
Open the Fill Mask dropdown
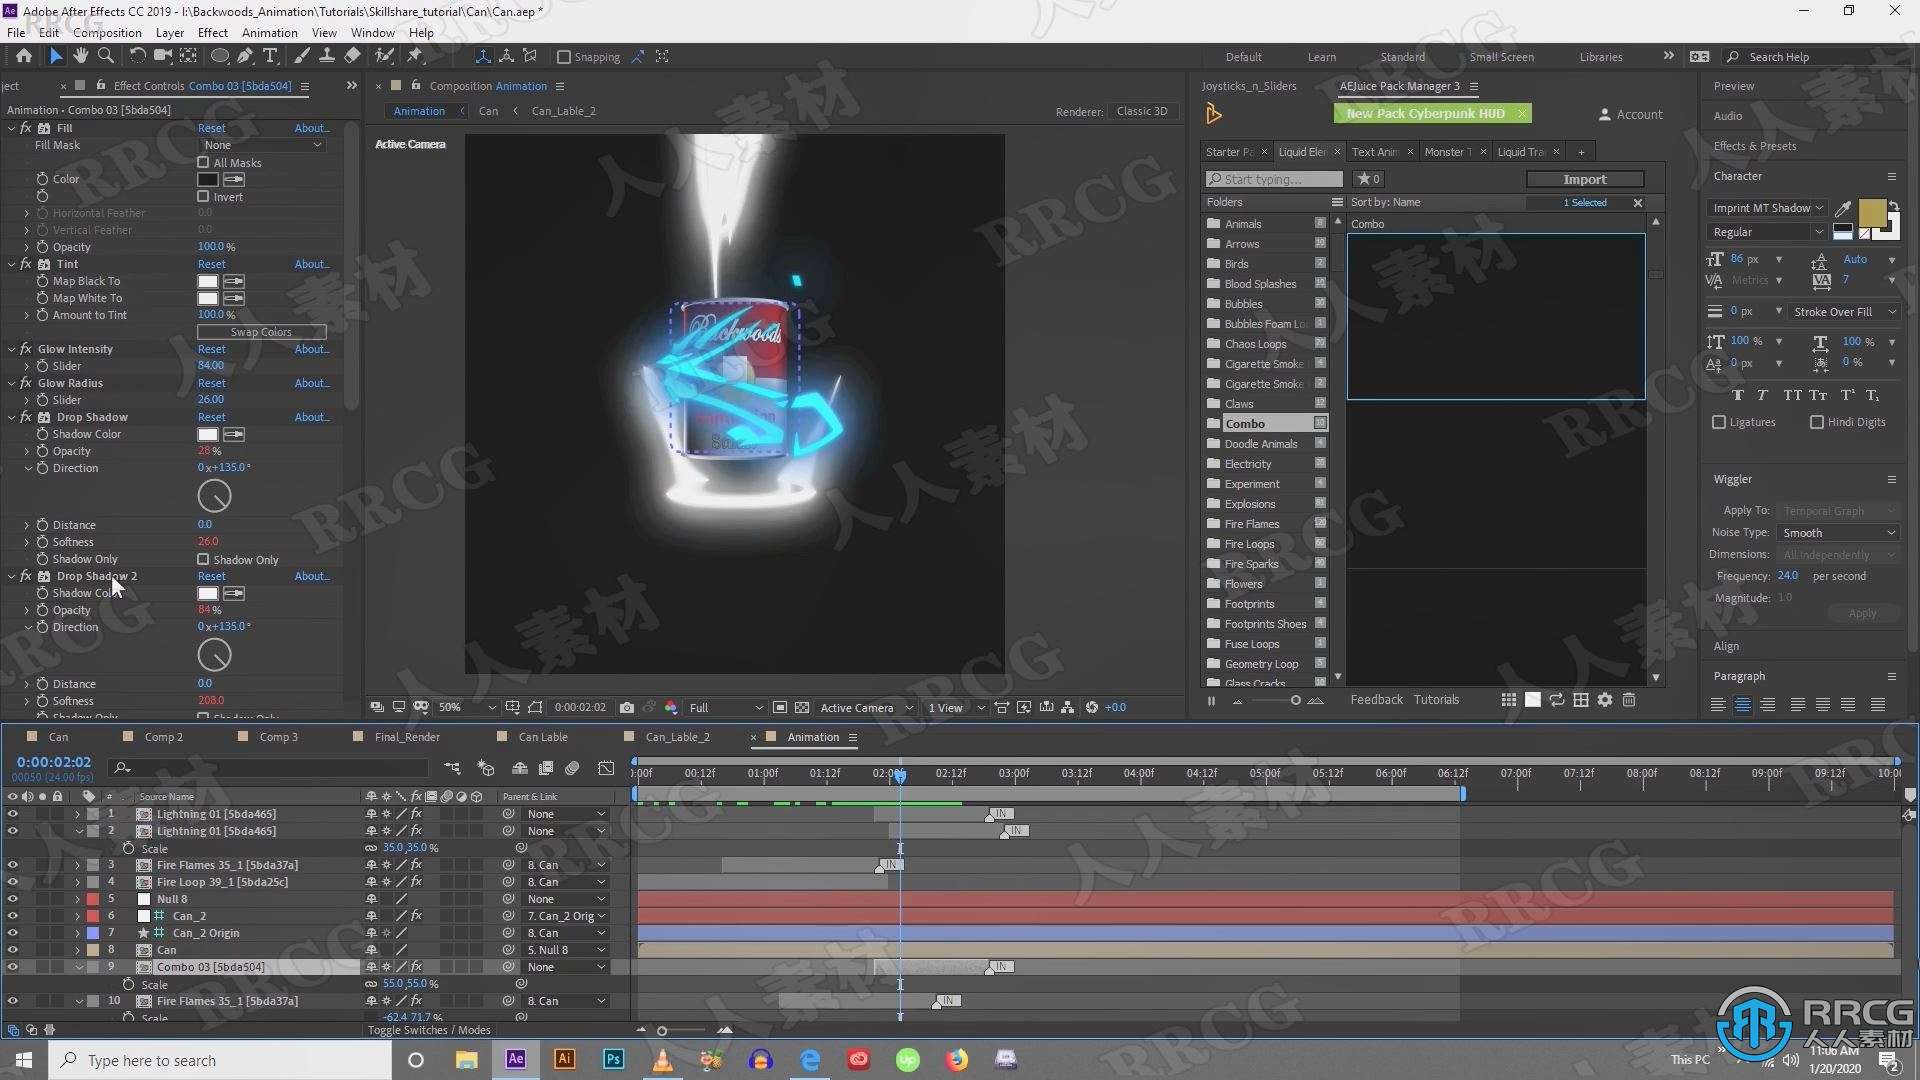tap(262, 145)
